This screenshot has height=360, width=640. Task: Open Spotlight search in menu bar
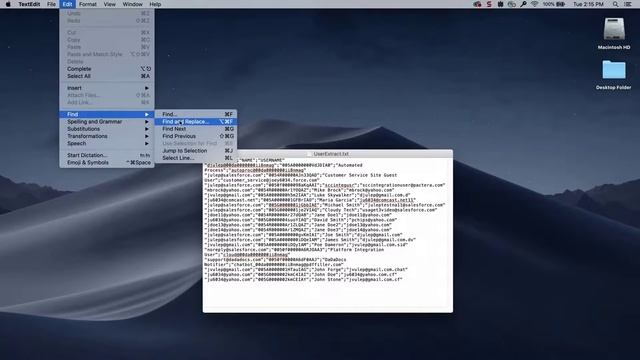click(616, 4)
